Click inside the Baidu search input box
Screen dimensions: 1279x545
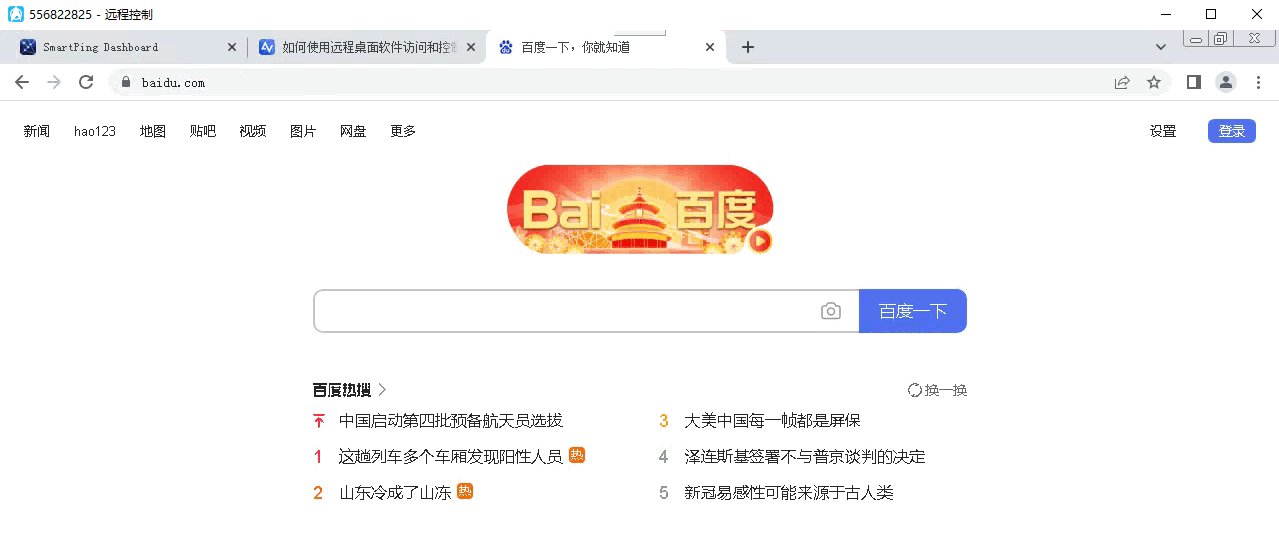[x=565, y=311]
